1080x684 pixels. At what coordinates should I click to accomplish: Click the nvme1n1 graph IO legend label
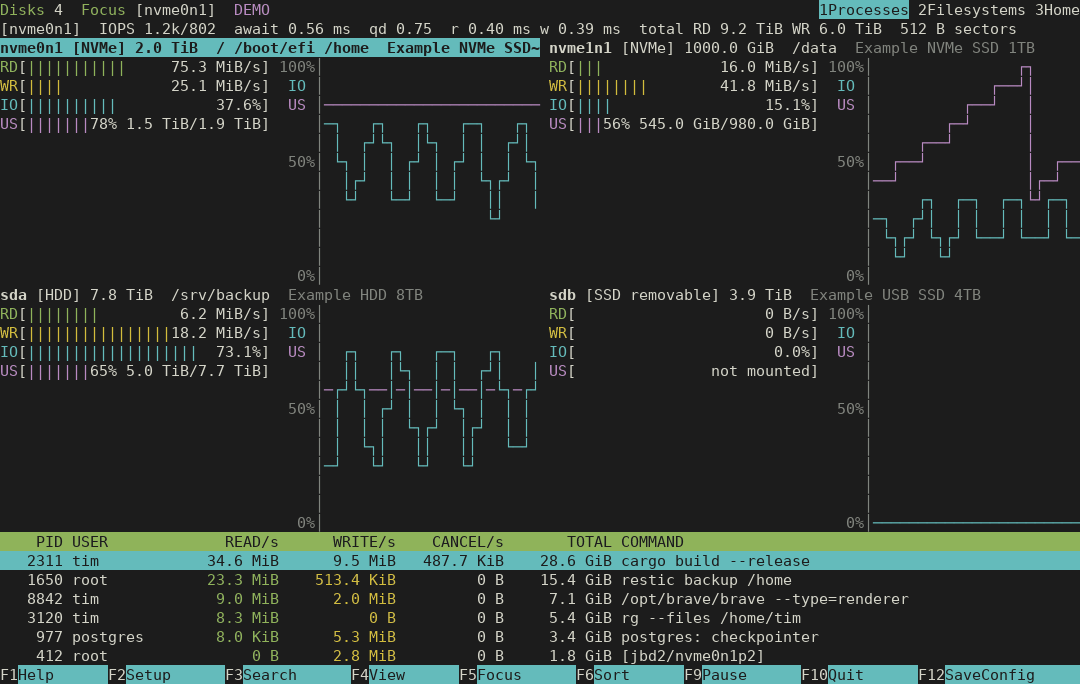point(846,86)
